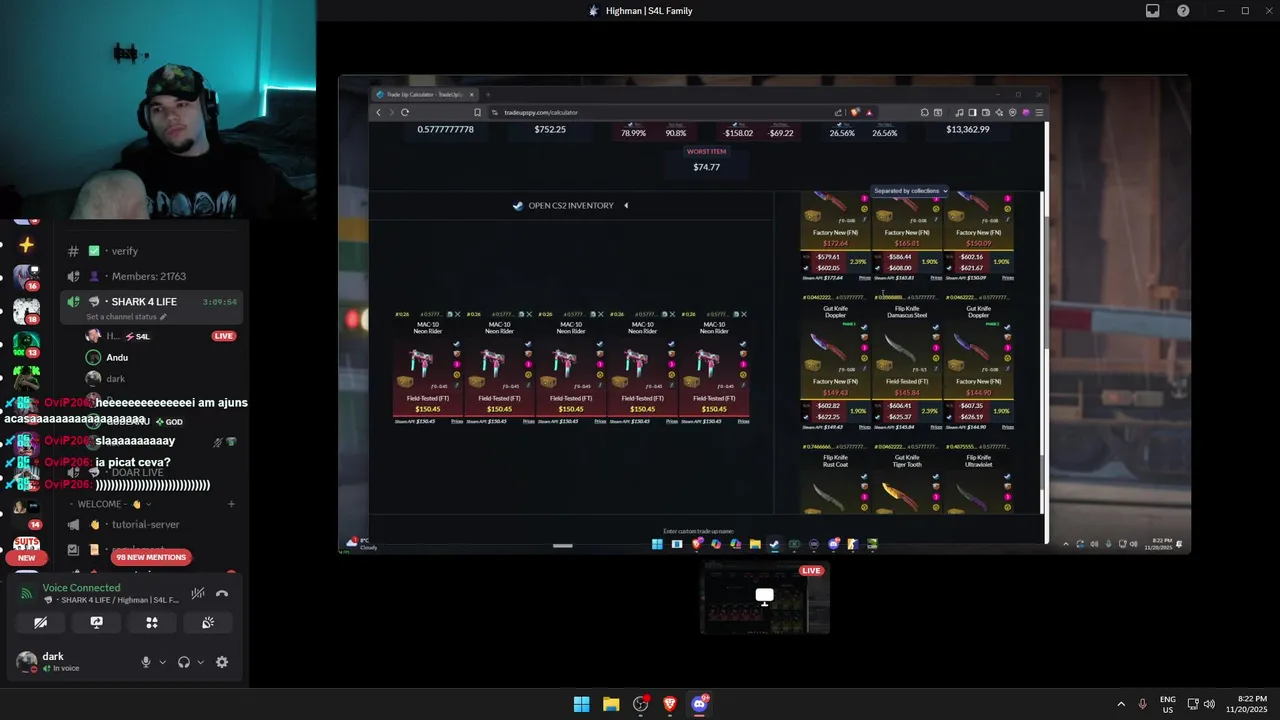This screenshot has width=1280, height=720.
Task: Open the Discord inbox icon in title bar
Action: [x=1153, y=11]
